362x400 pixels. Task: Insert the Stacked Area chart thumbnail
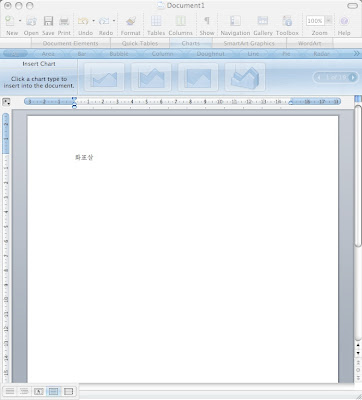(x=151, y=77)
